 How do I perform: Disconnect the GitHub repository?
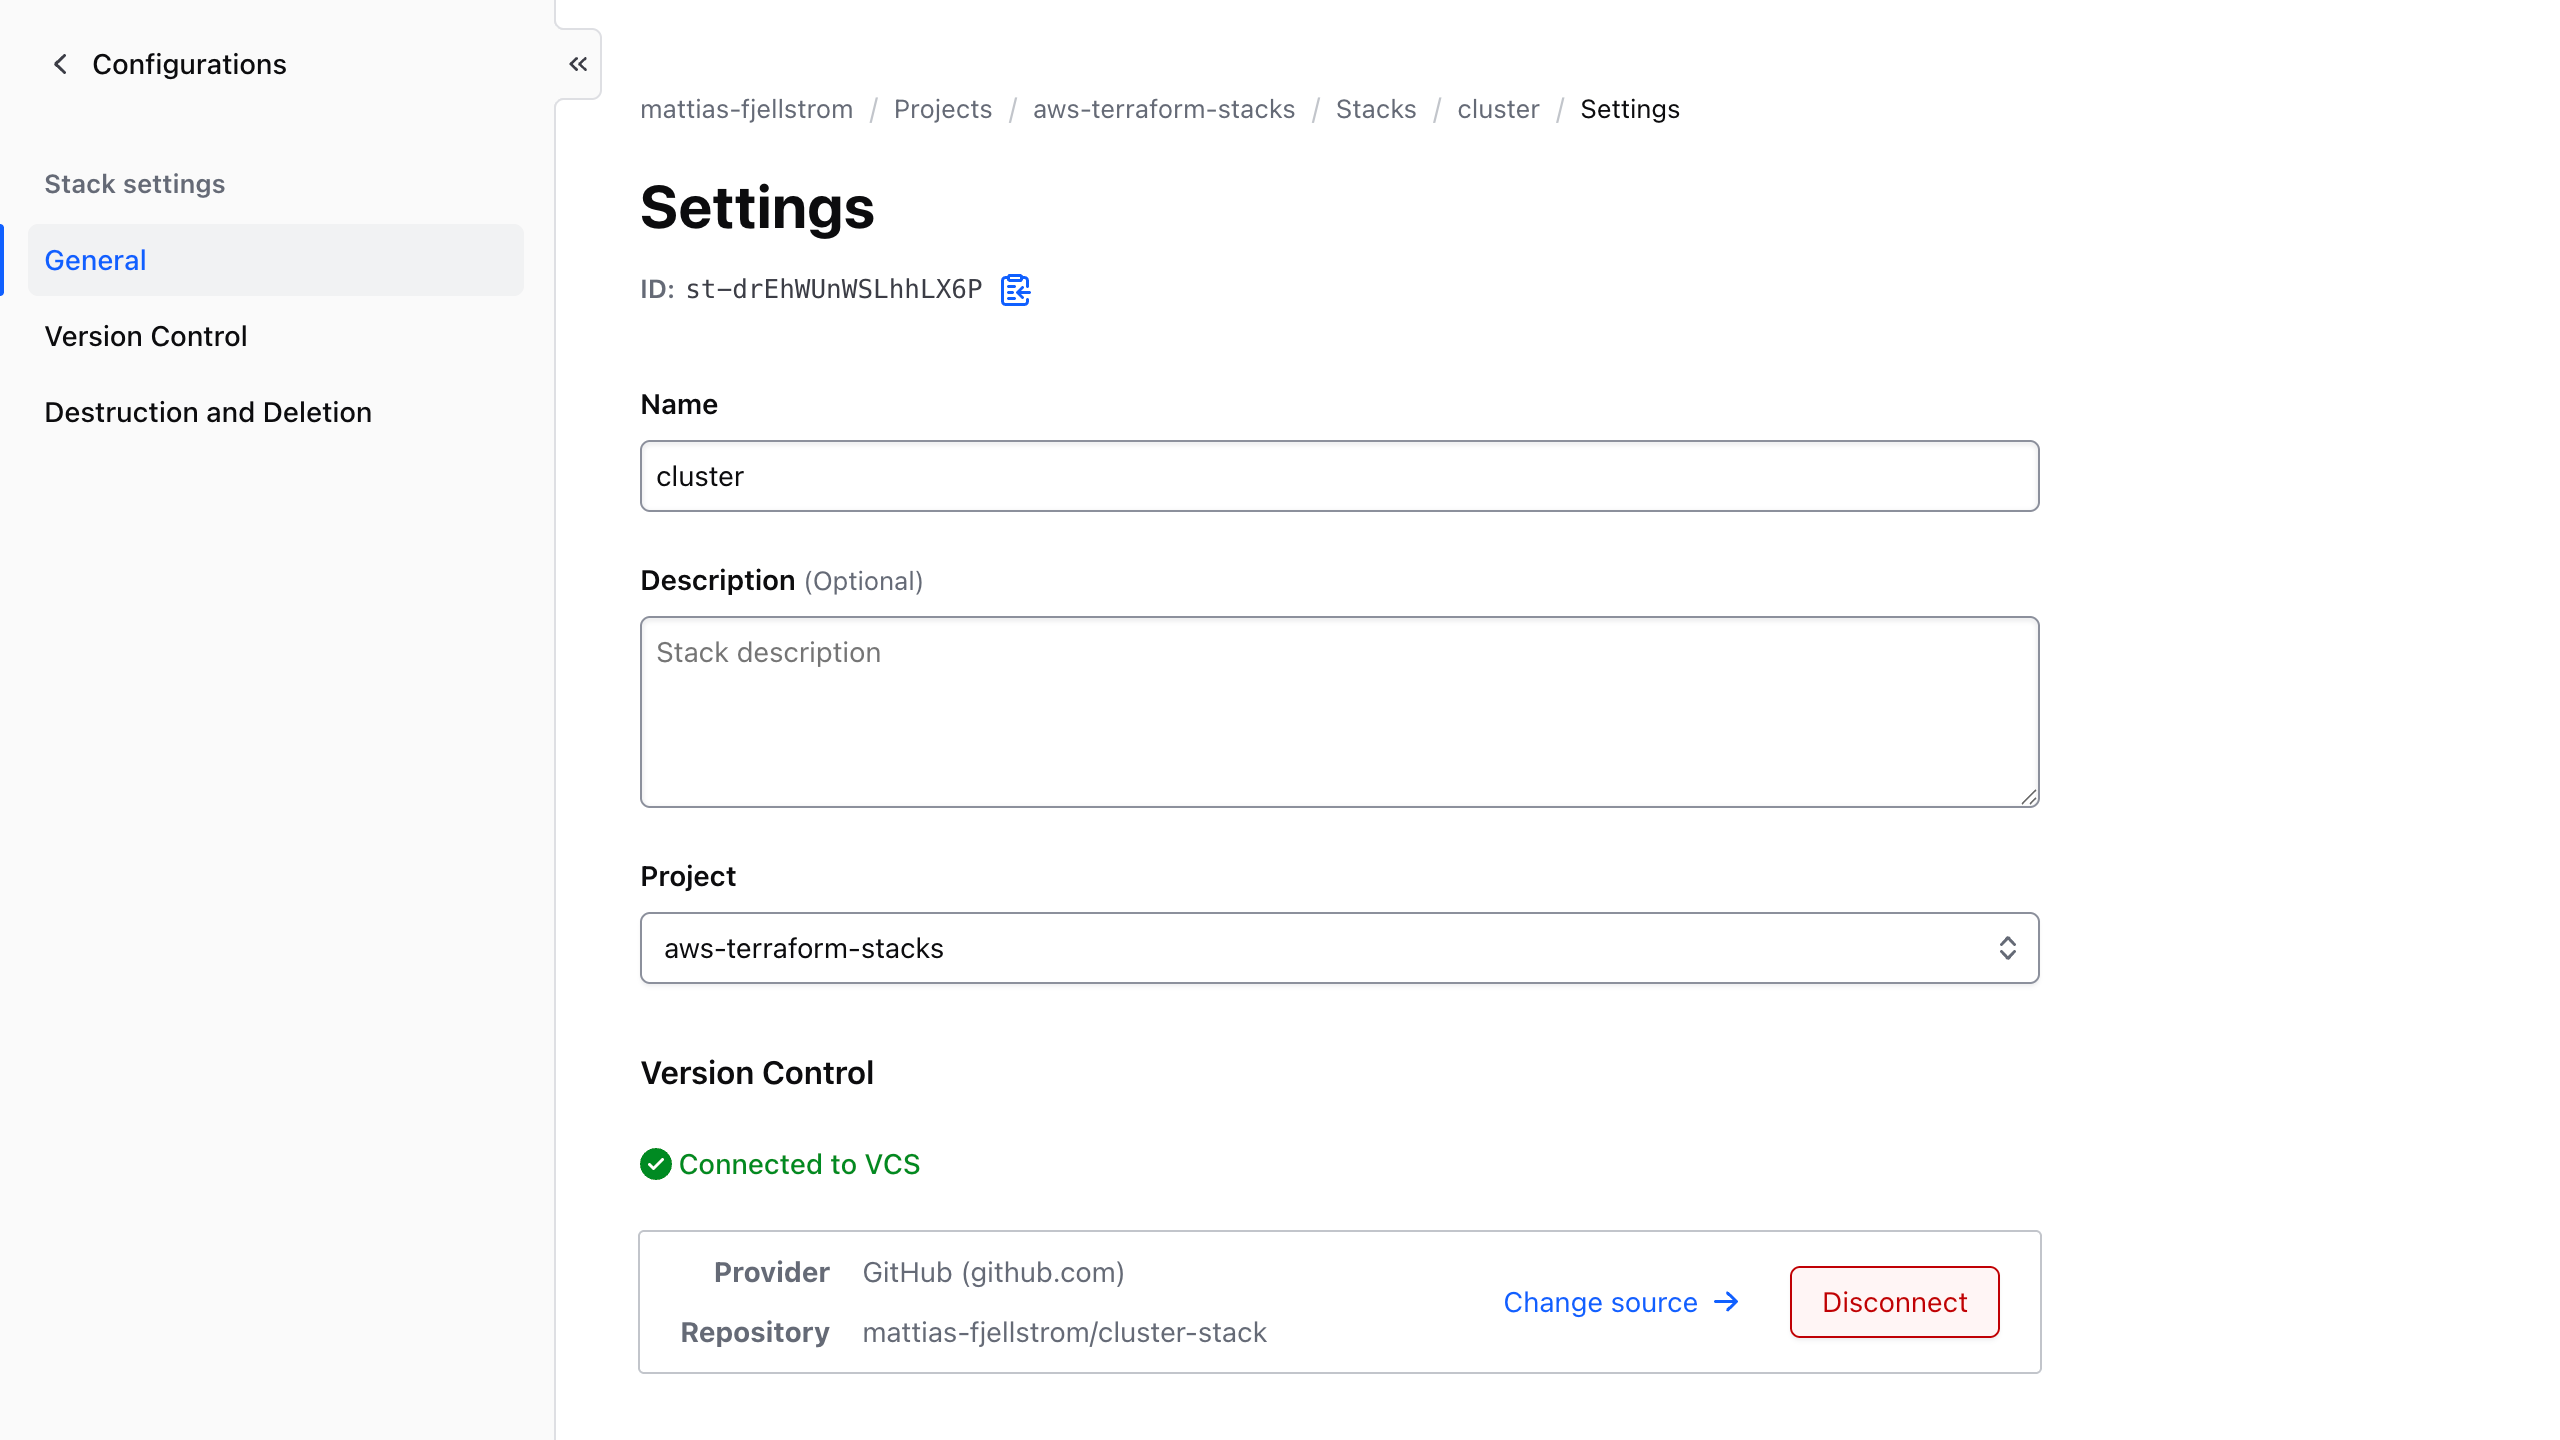1893,1301
